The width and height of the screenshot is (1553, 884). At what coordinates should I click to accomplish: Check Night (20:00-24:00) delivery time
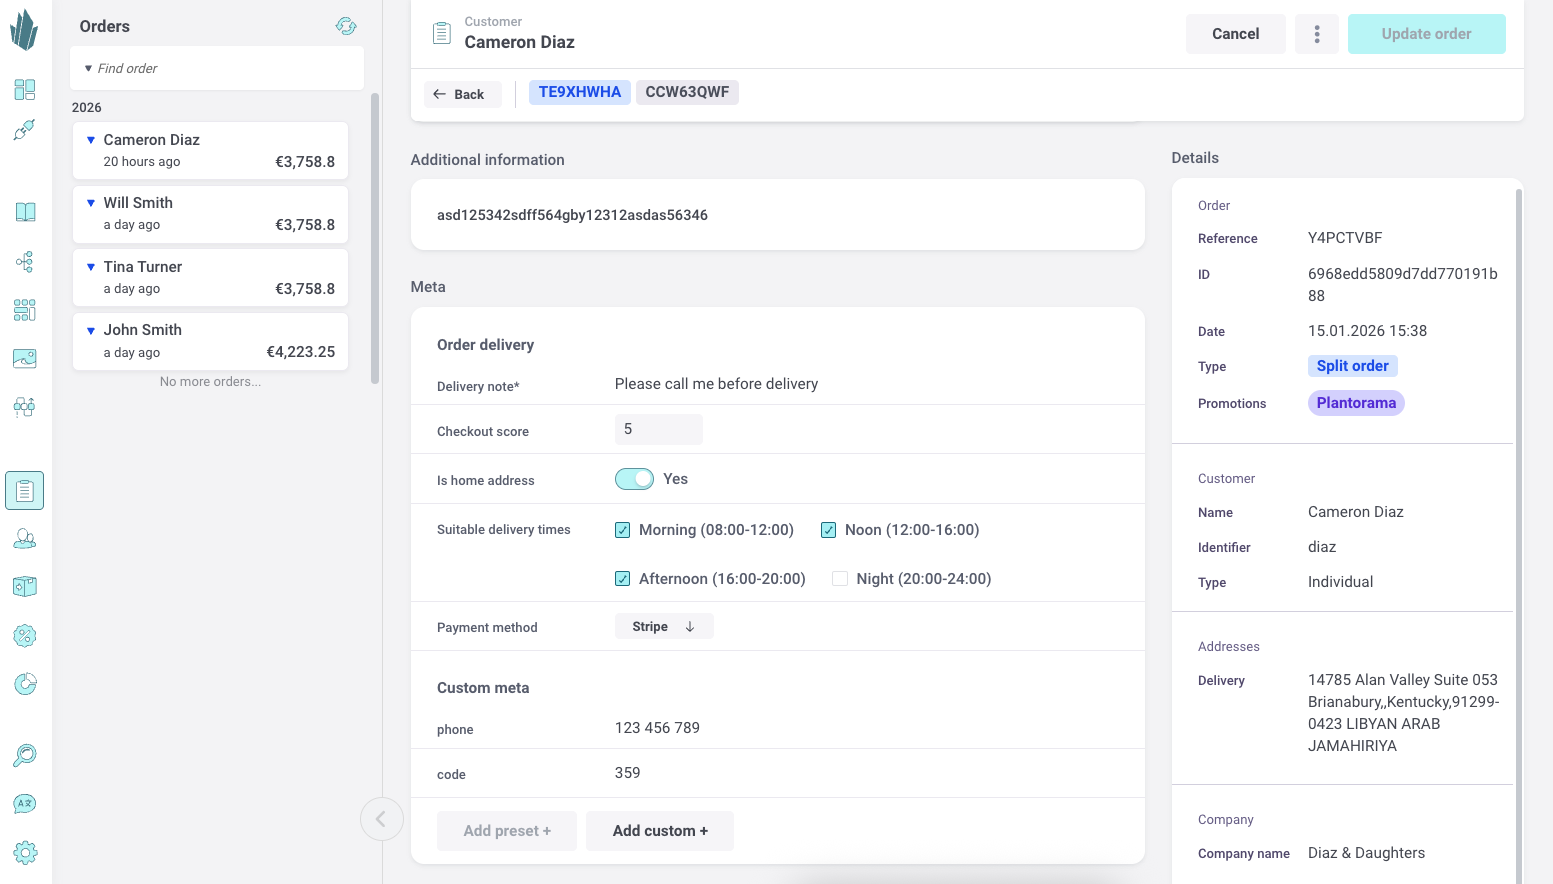coord(840,579)
